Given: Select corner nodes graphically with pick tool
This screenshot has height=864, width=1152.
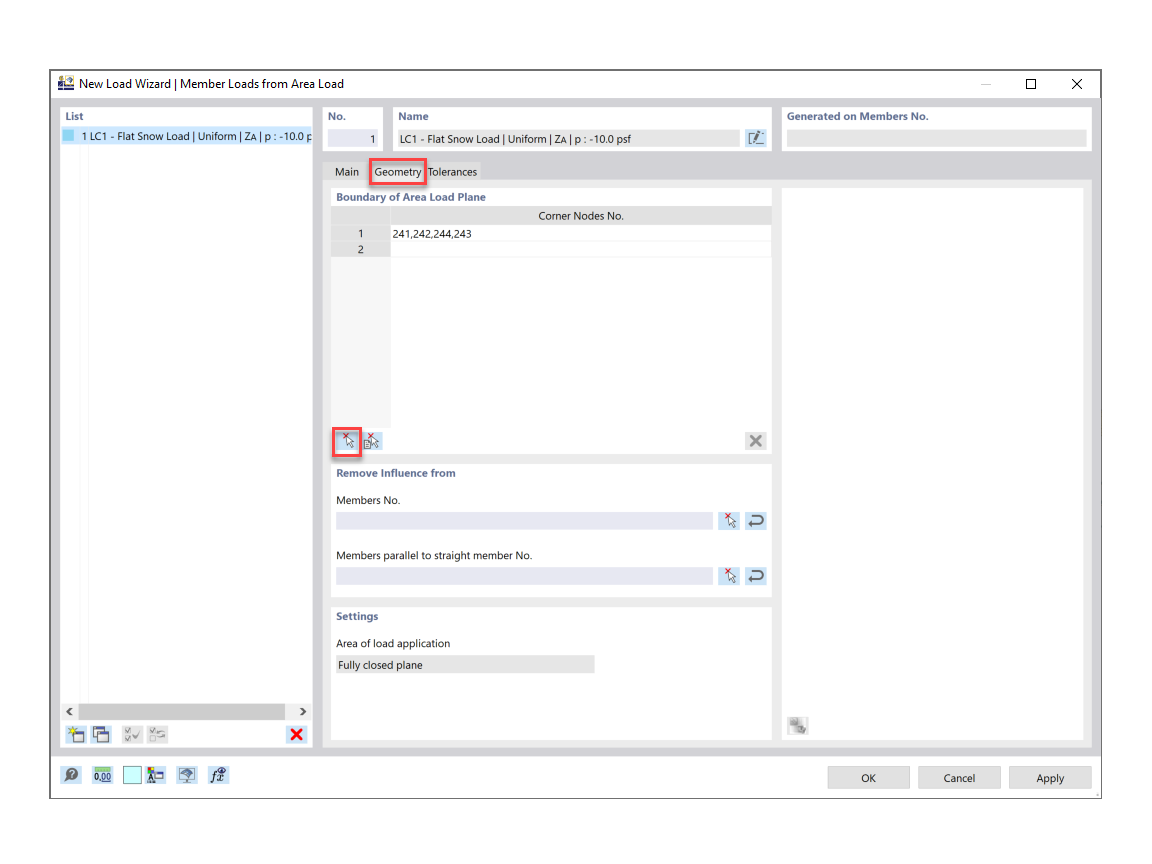Looking at the screenshot, I should coord(345,440).
